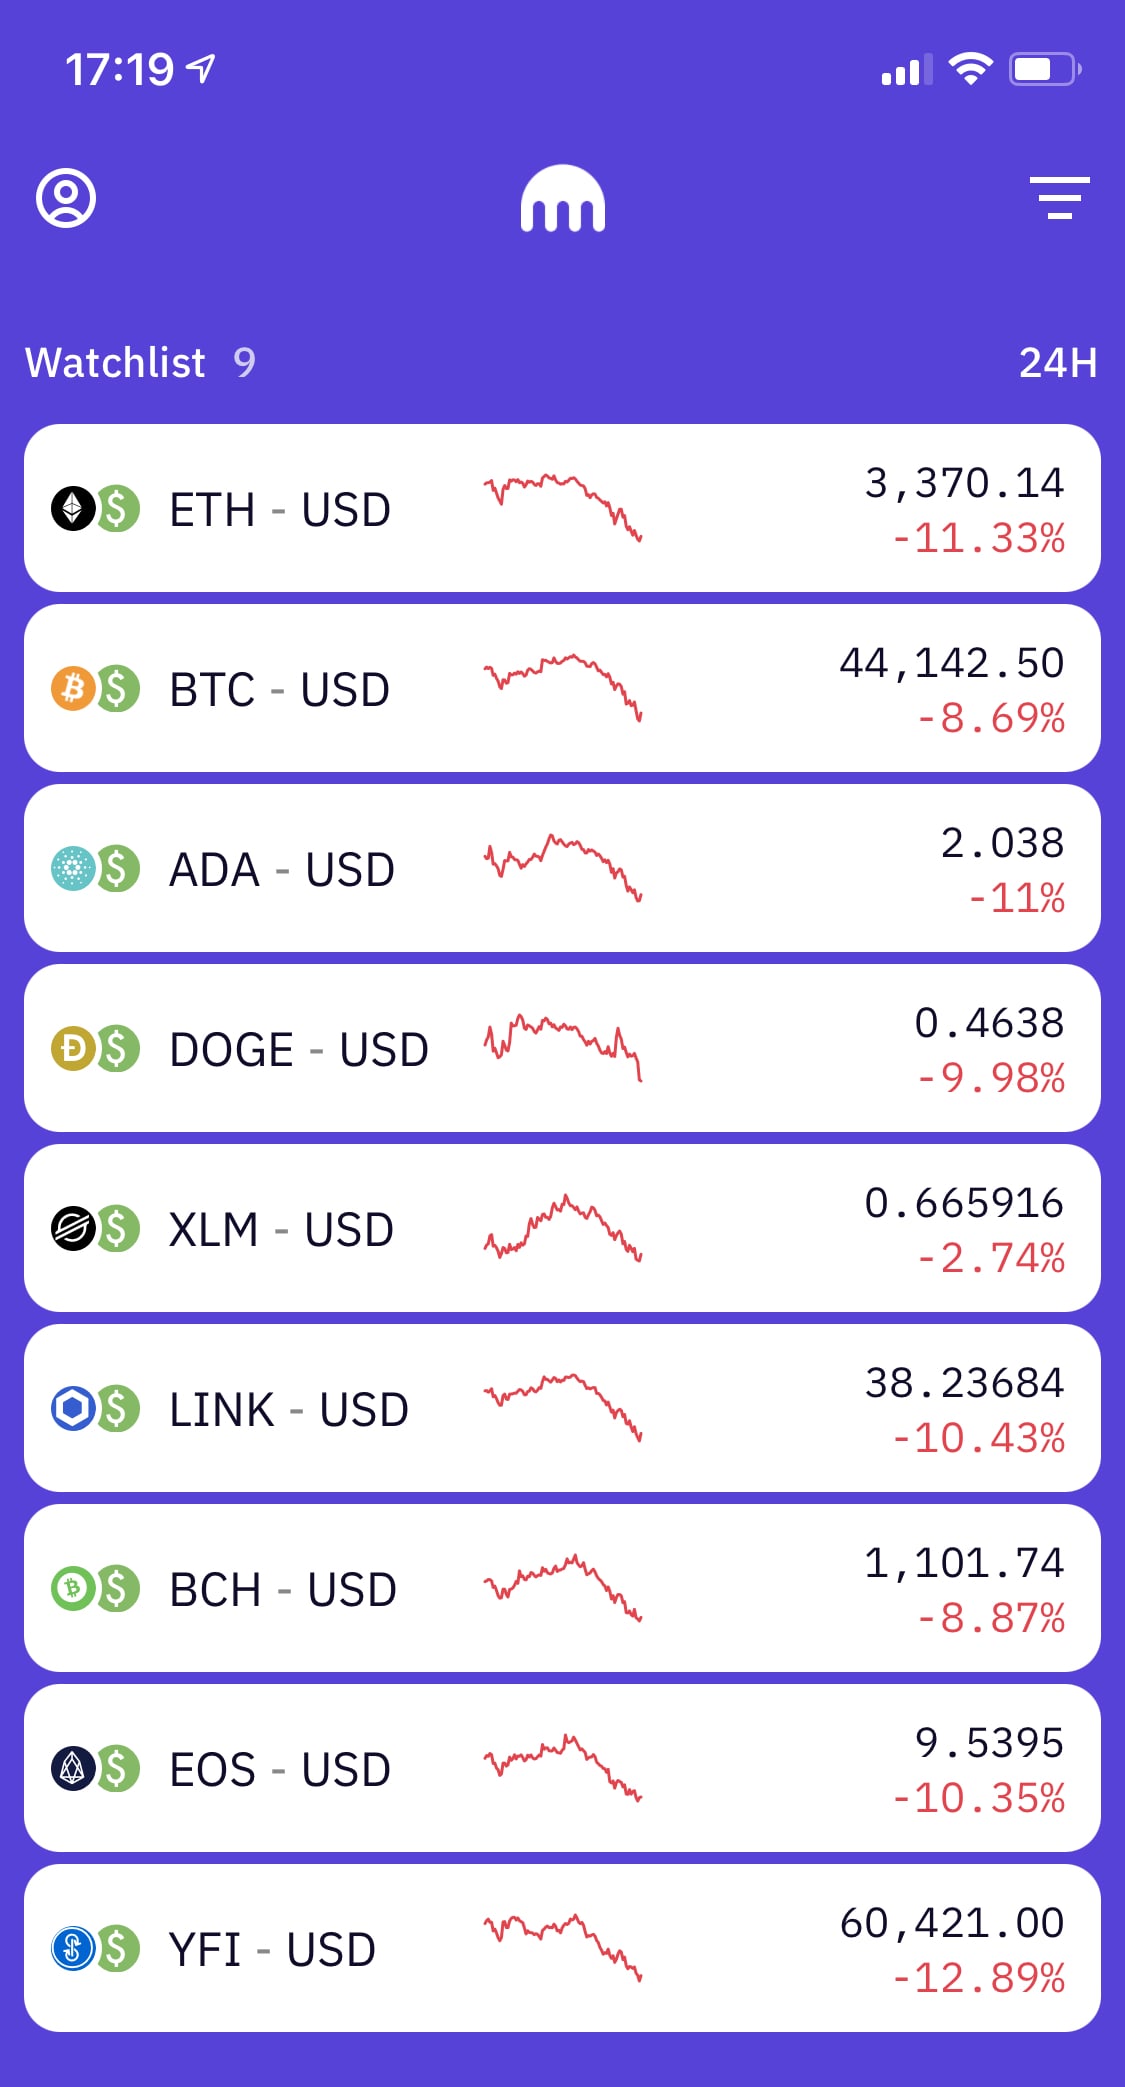Open the BCH - USD pair

283,1590
